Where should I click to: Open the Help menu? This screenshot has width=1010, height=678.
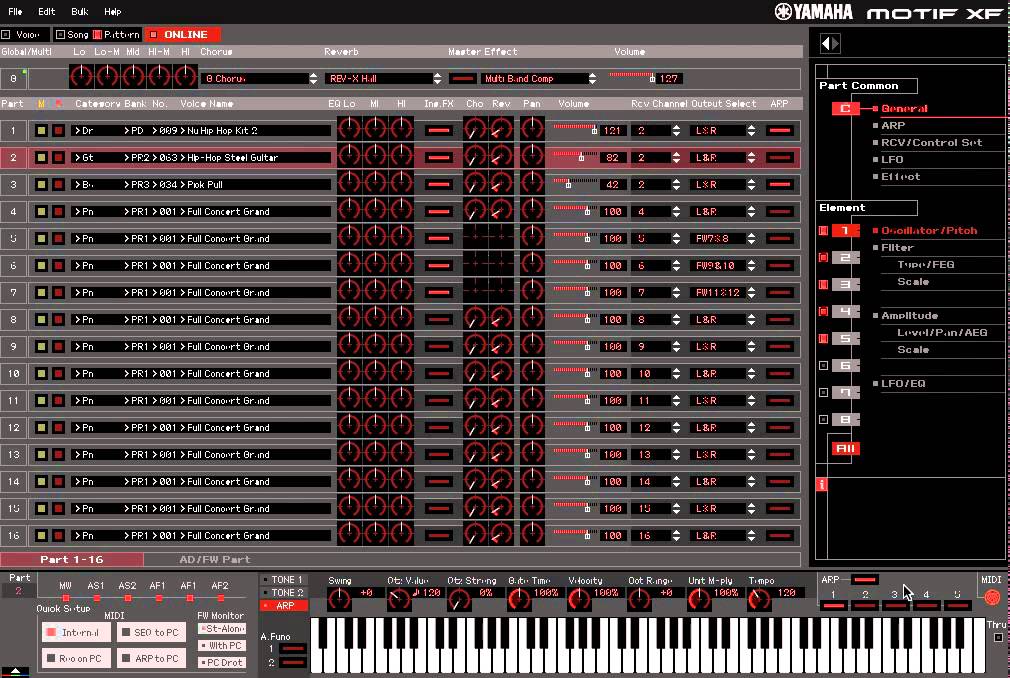click(x=113, y=12)
